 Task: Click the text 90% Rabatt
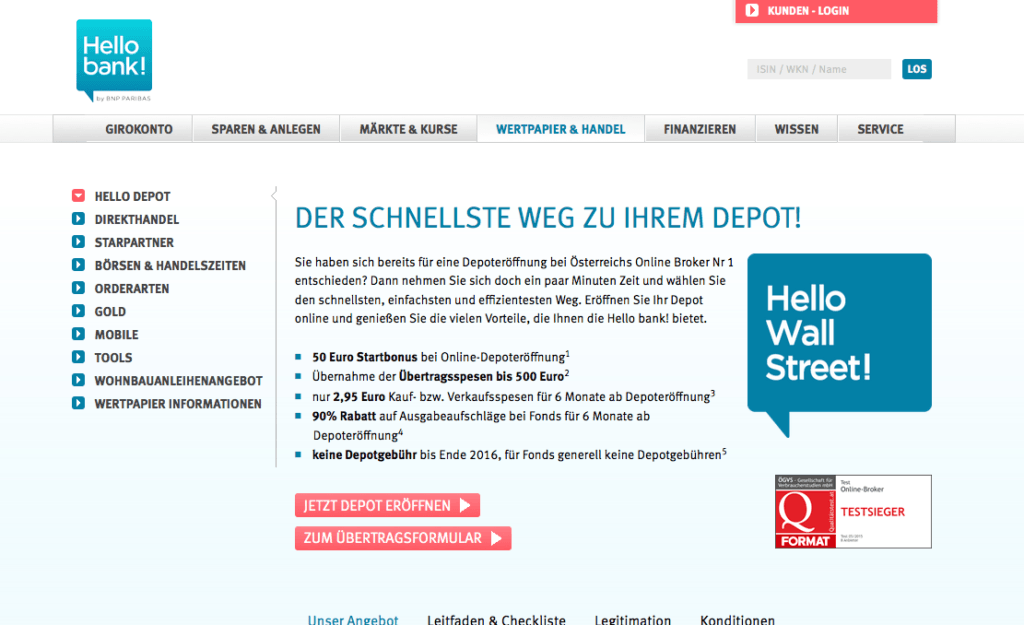pyautogui.click(x=344, y=416)
